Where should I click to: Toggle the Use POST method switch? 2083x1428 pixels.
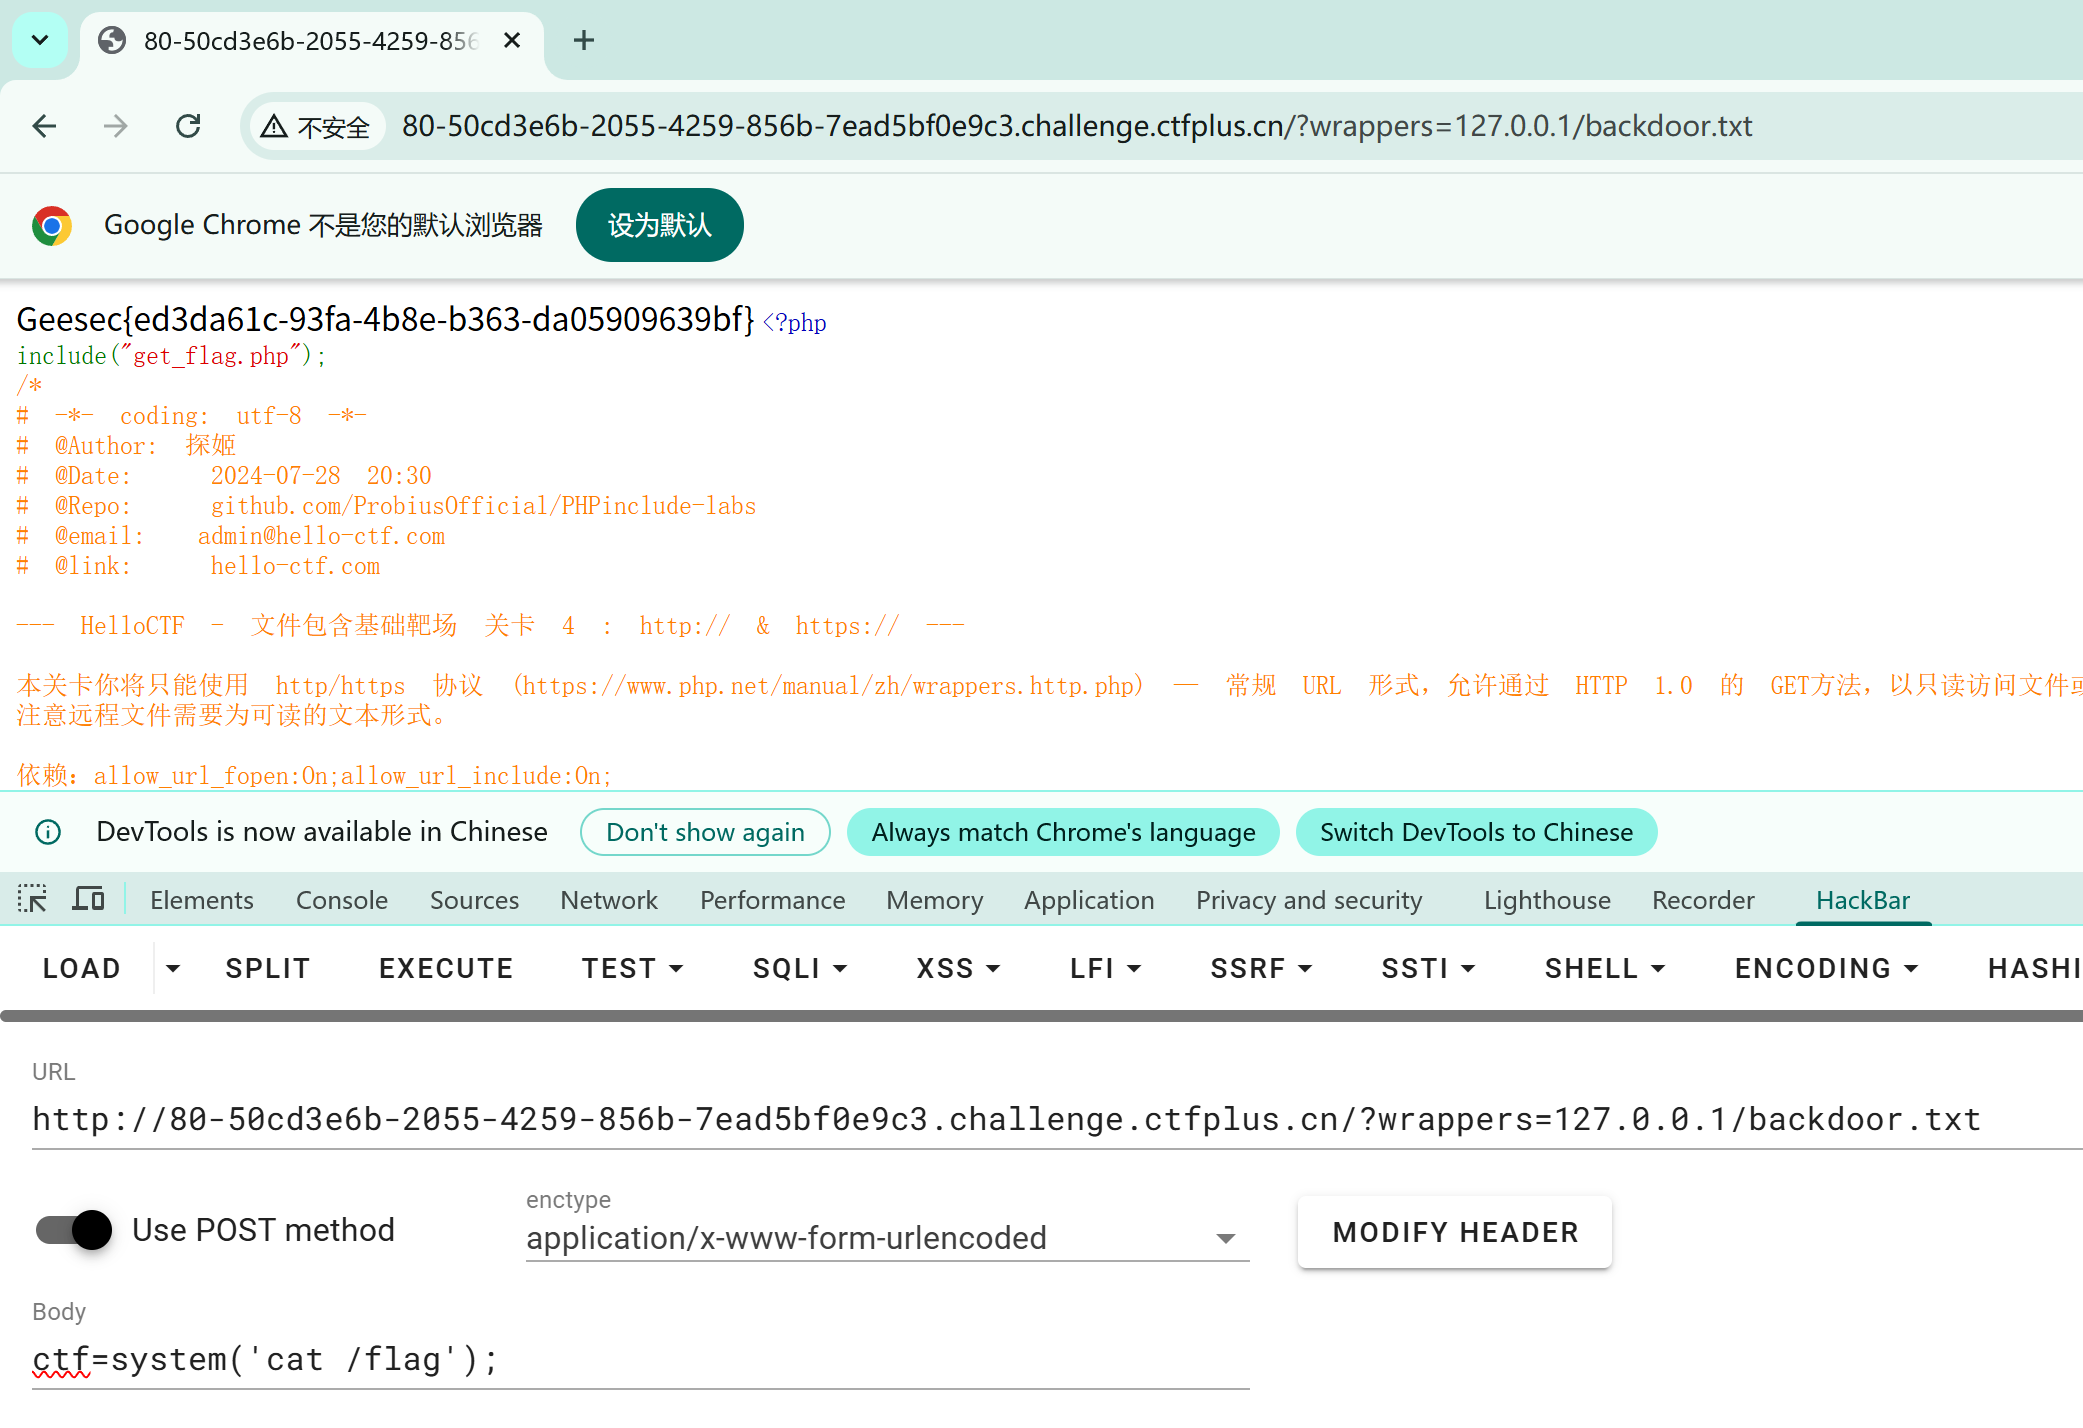pos(74,1230)
